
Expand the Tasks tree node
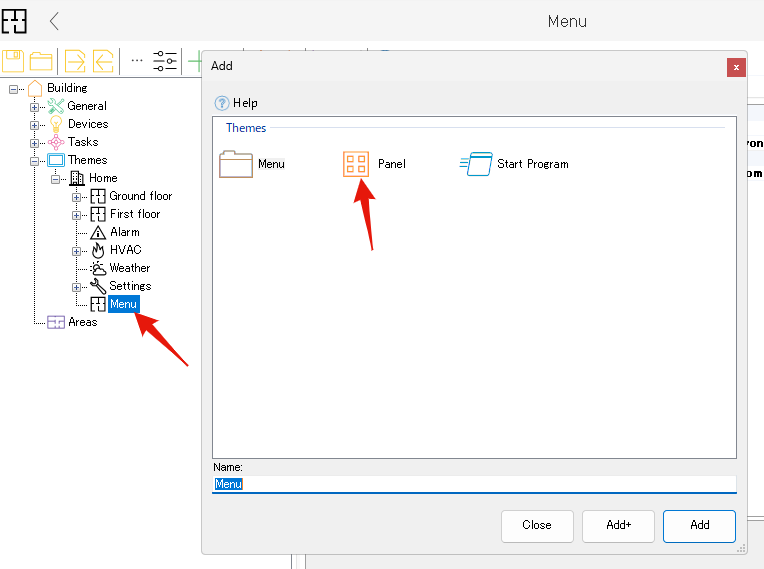tap(34, 143)
